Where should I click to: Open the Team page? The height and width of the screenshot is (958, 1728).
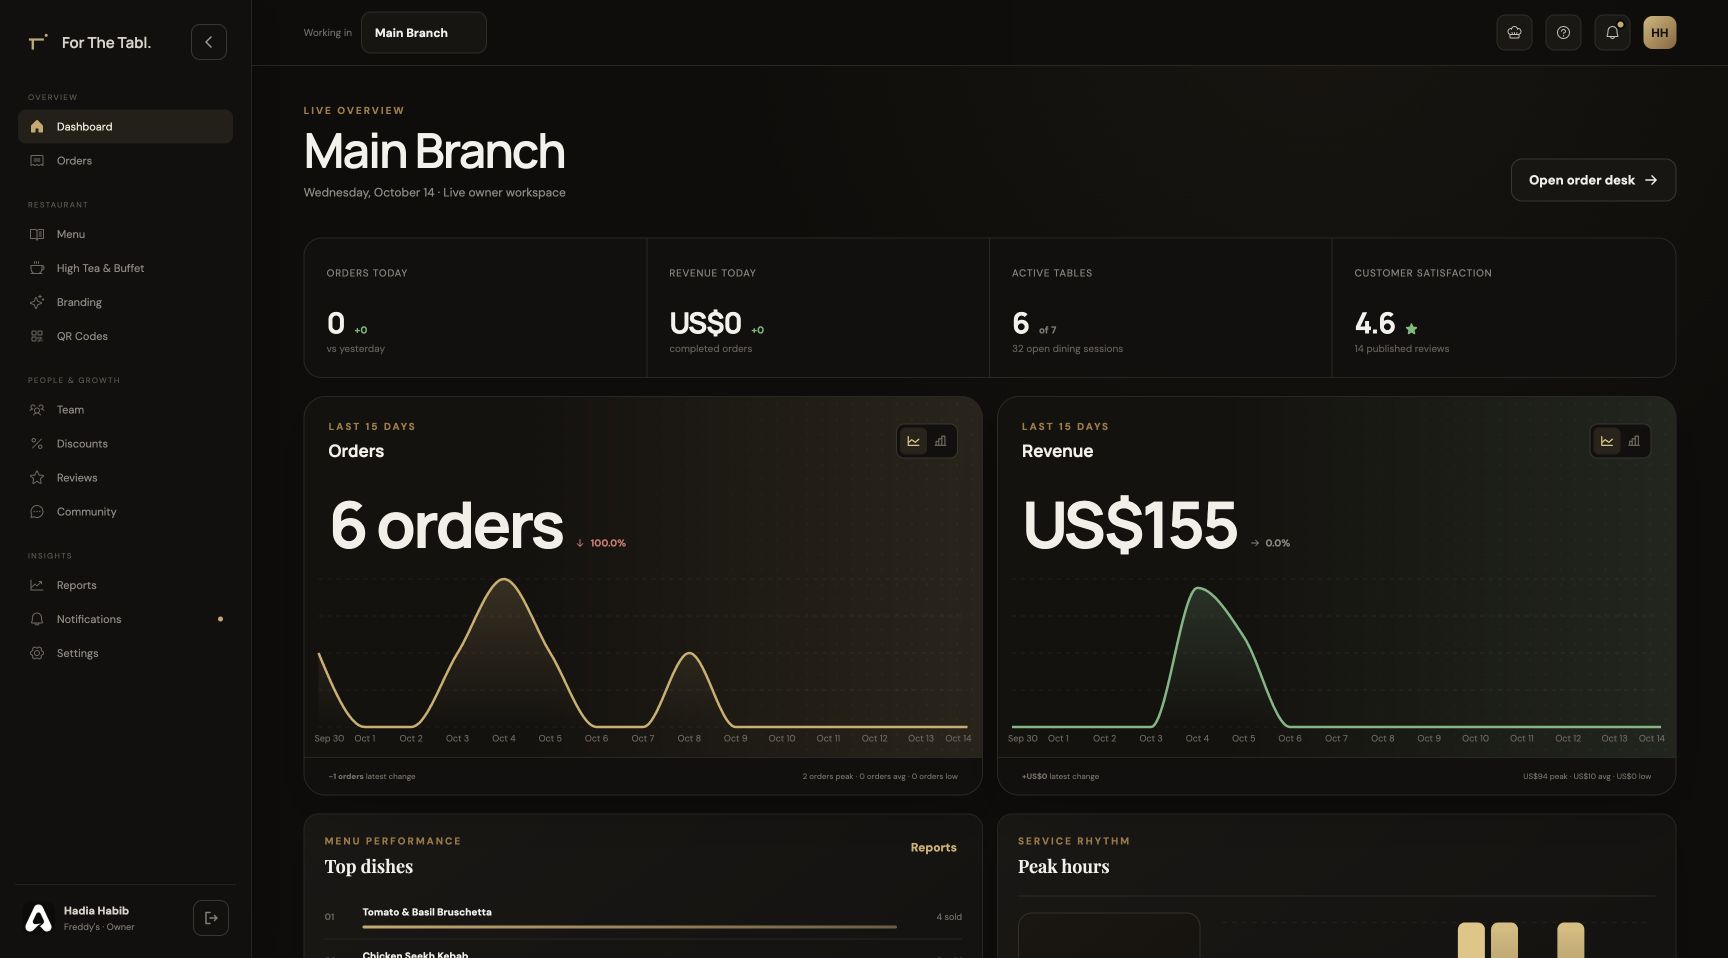(125, 410)
